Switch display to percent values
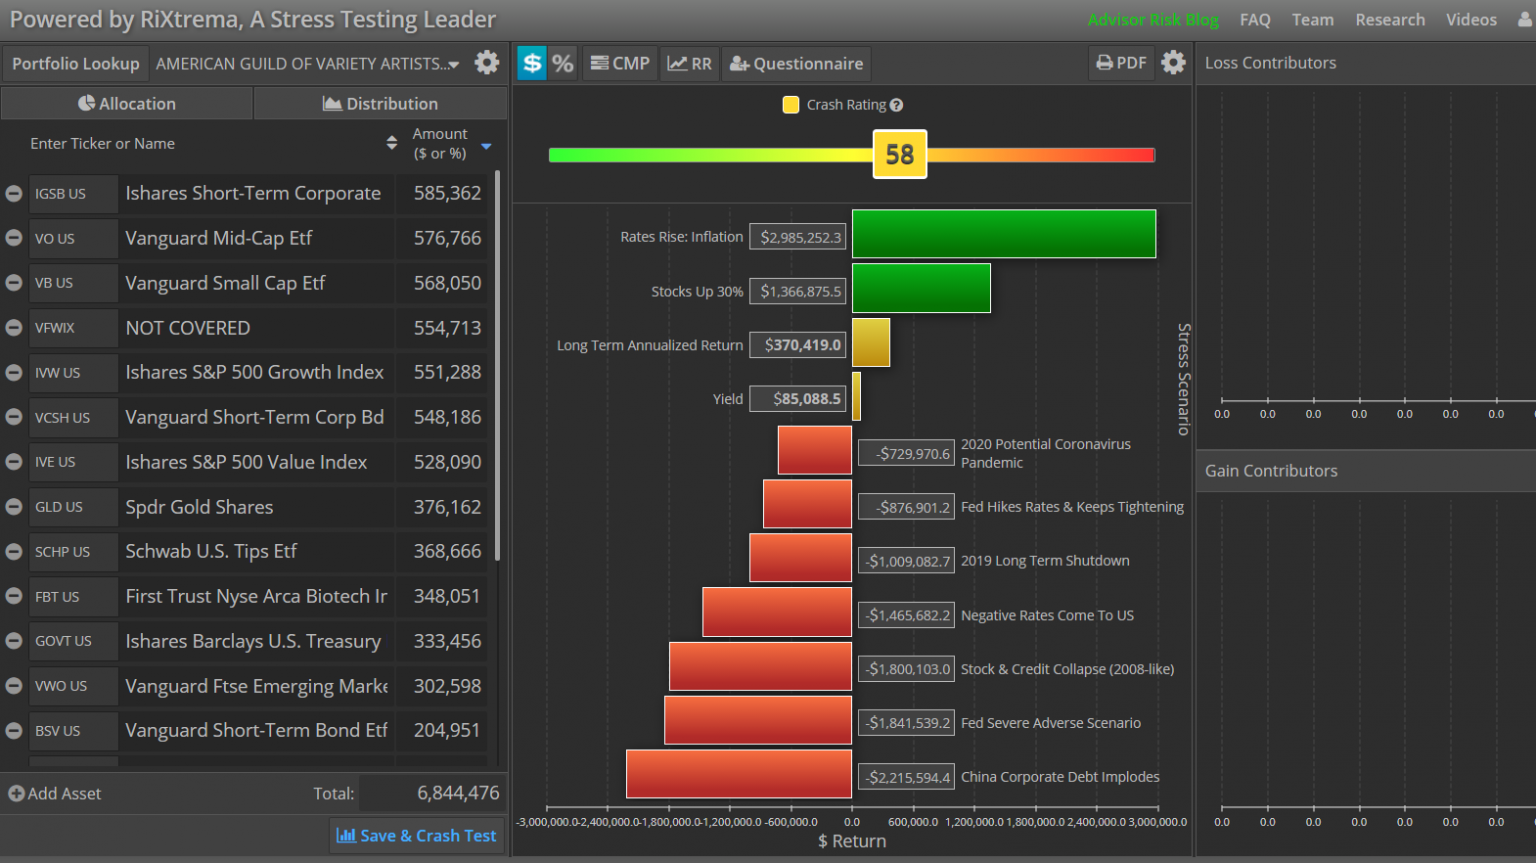The width and height of the screenshot is (1536, 863). point(563,63)
